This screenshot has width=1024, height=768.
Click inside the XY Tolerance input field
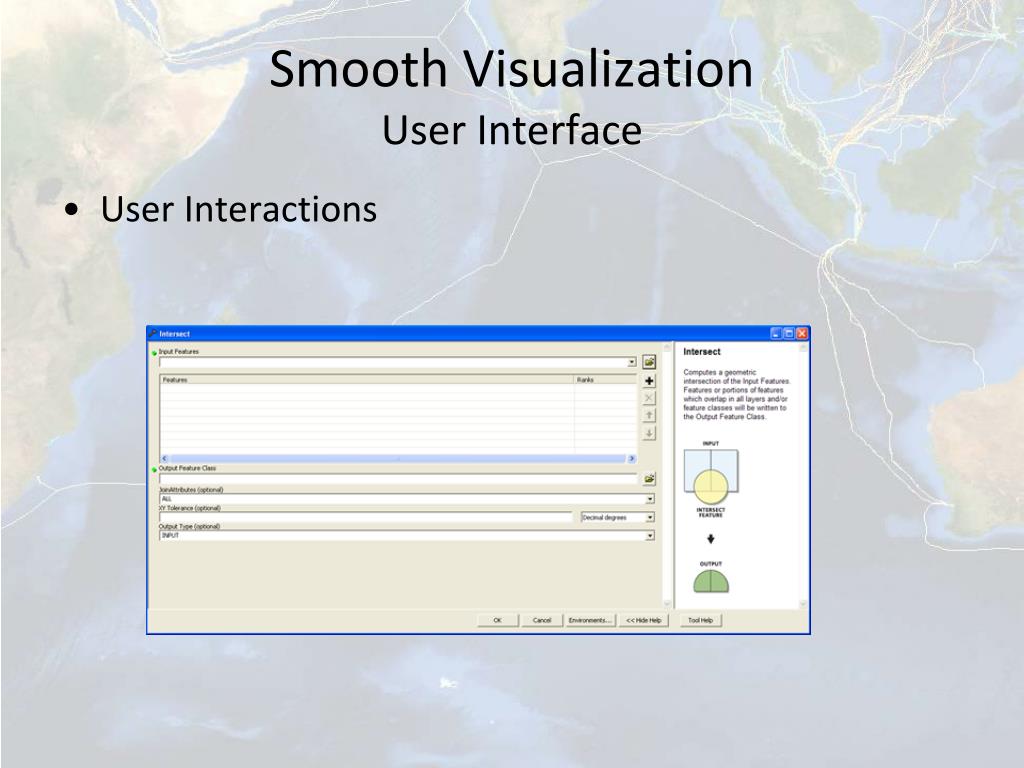(x=365, y=517)
